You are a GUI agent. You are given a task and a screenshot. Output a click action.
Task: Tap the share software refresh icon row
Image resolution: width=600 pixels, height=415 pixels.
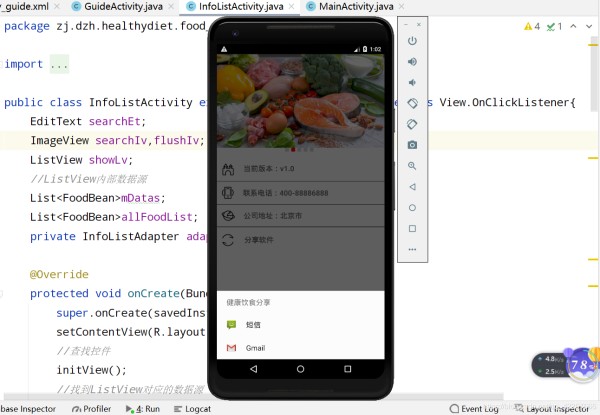pos(300,240)
